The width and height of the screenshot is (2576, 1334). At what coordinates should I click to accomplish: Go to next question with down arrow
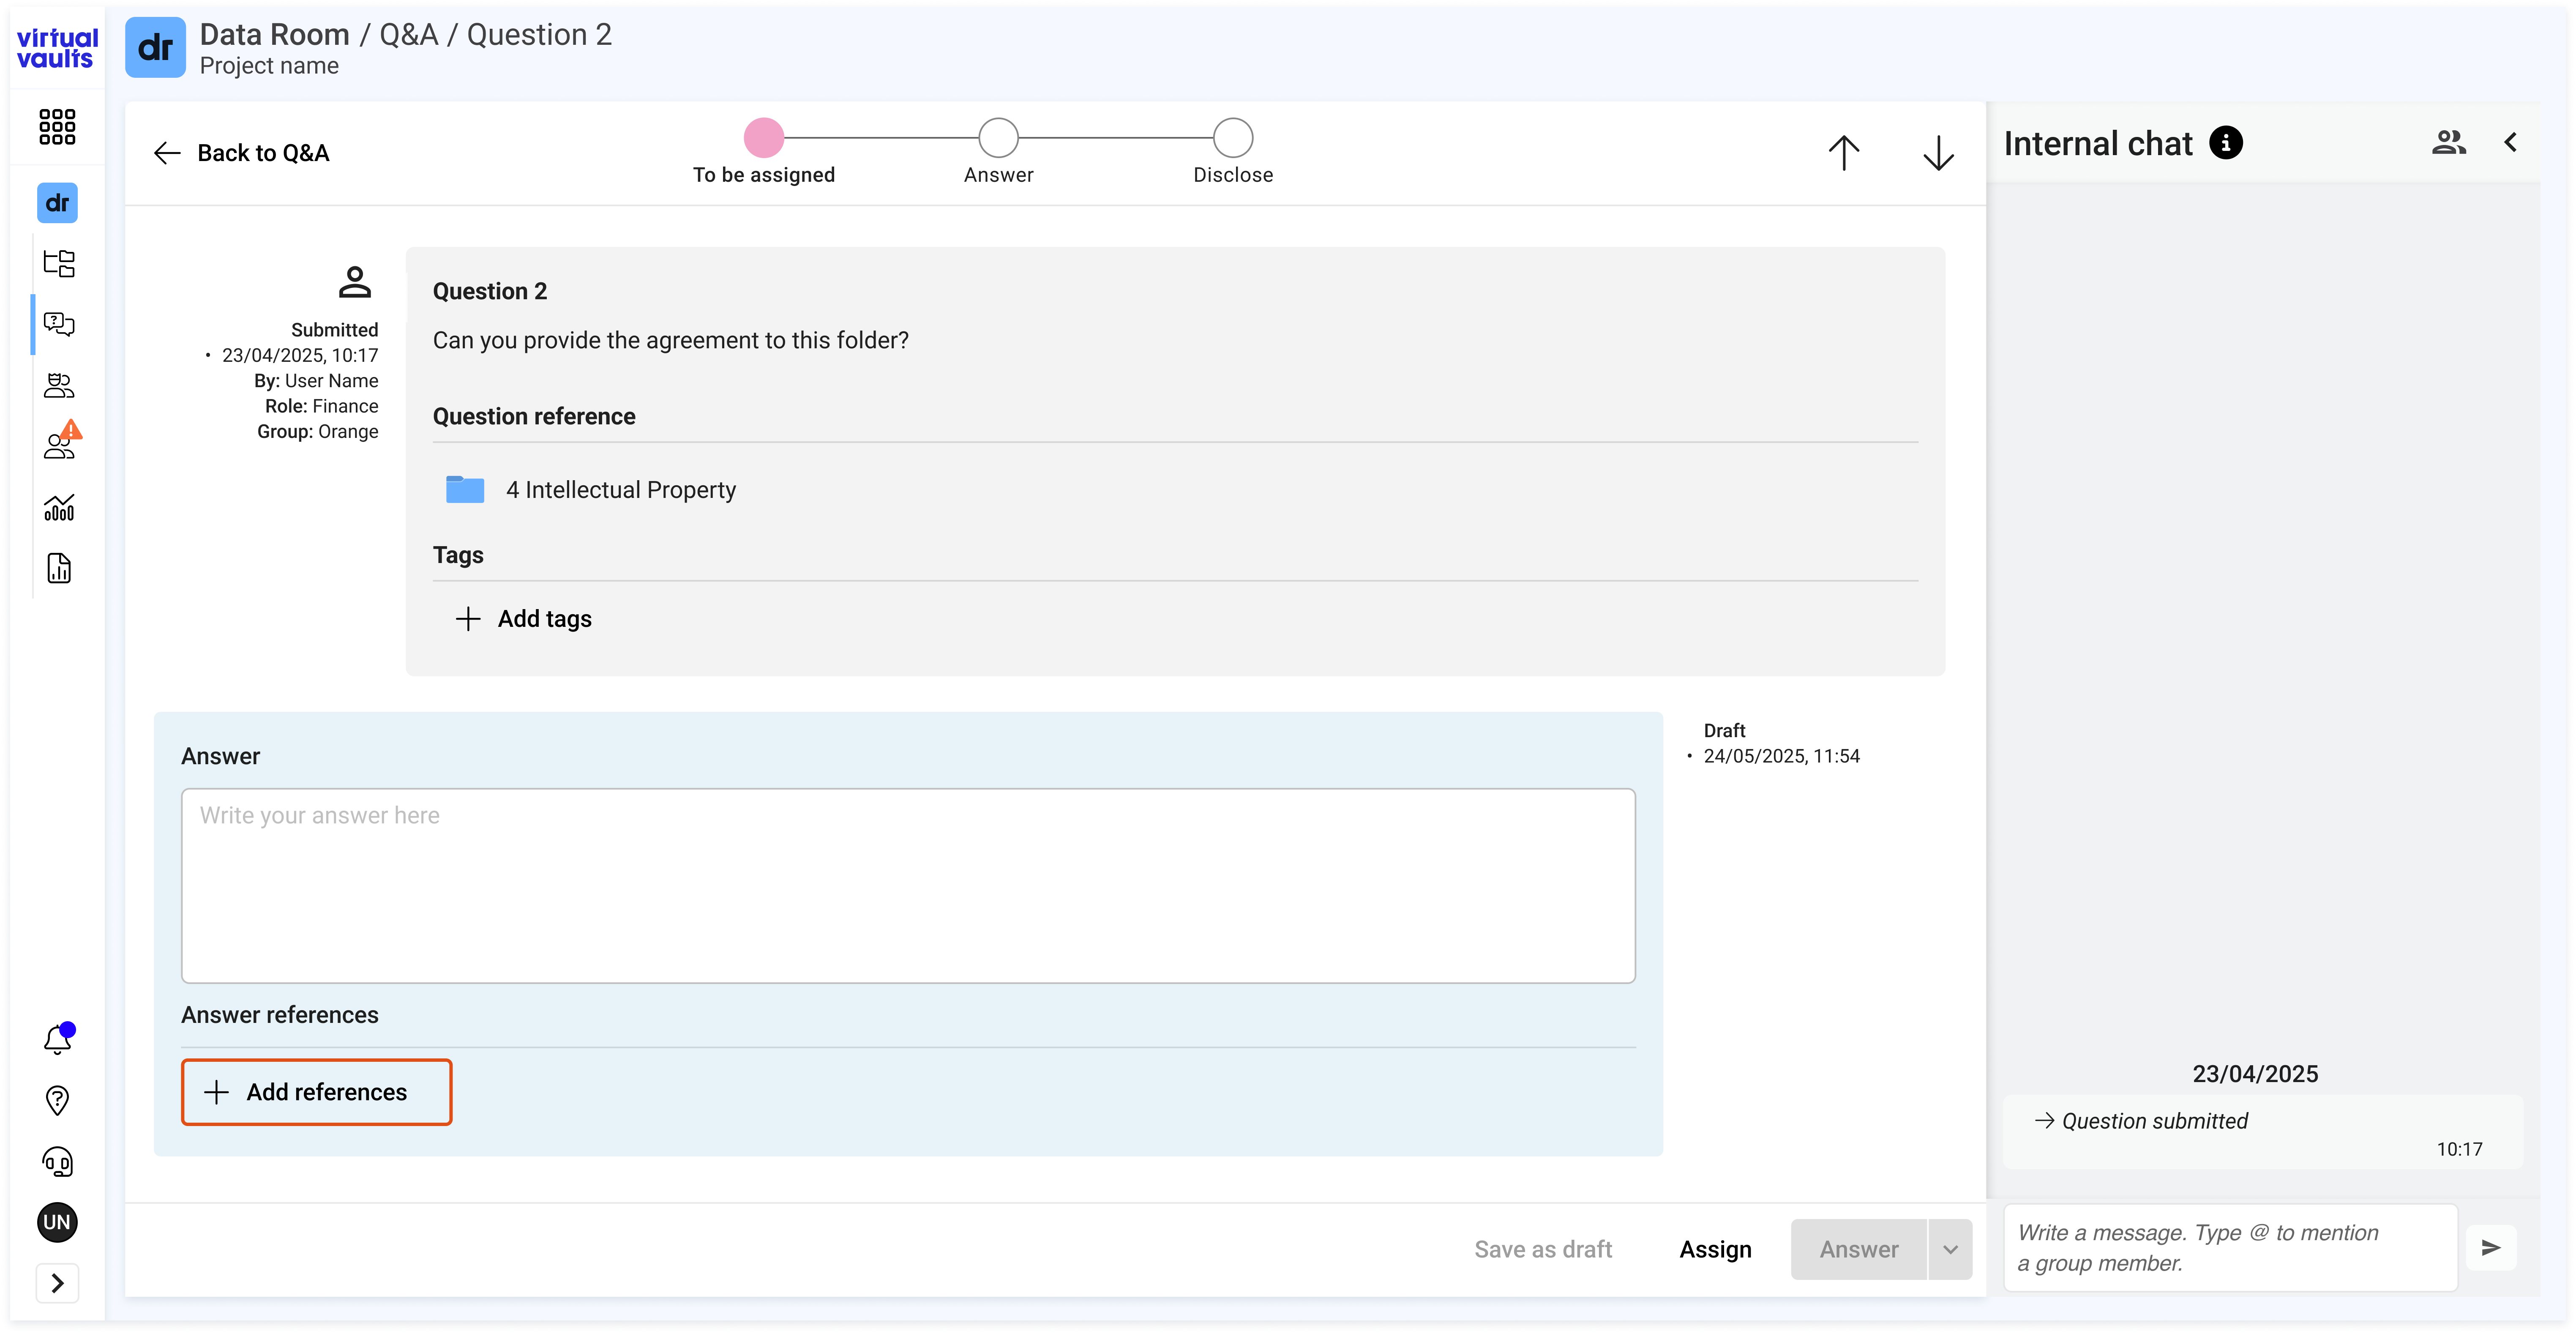[1938, 153]
